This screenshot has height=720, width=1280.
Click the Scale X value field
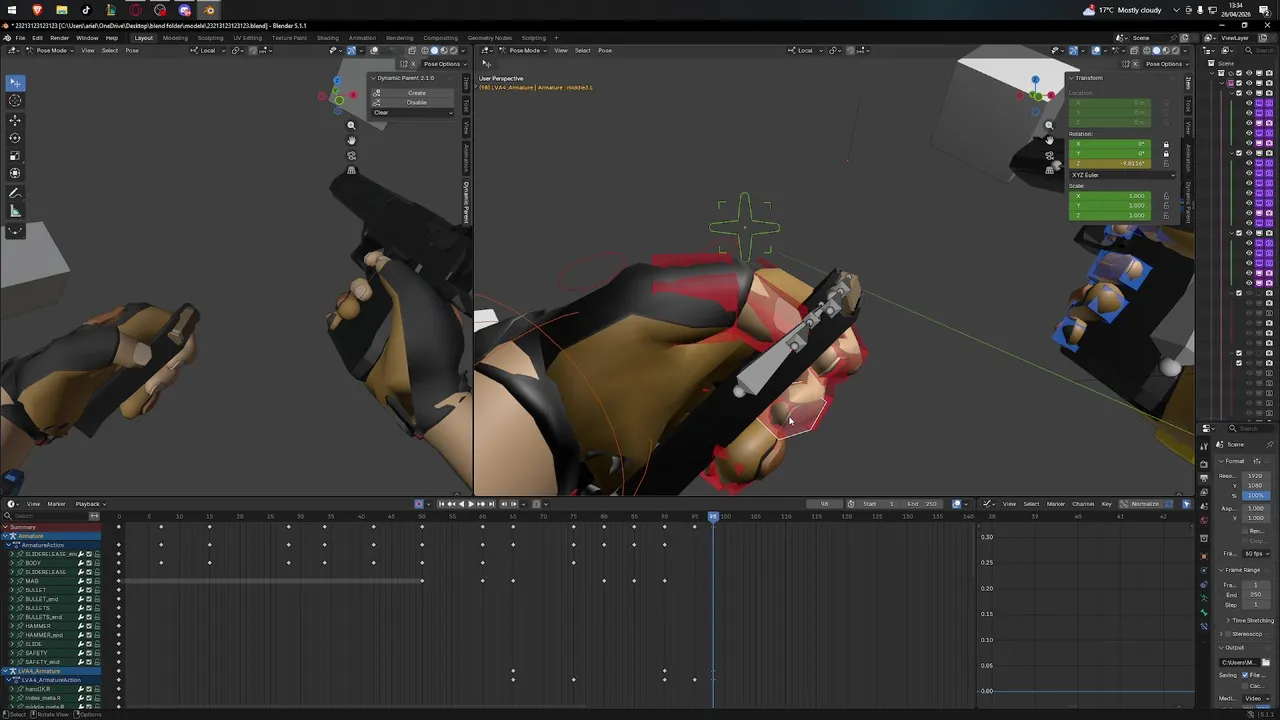coord(1110,196)
